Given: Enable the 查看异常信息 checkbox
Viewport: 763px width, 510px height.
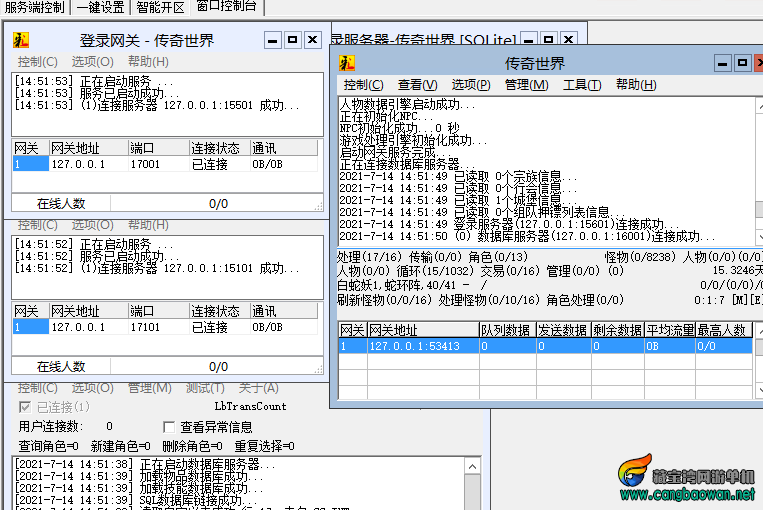Looking at the screenshot, I should coord(169,427).
